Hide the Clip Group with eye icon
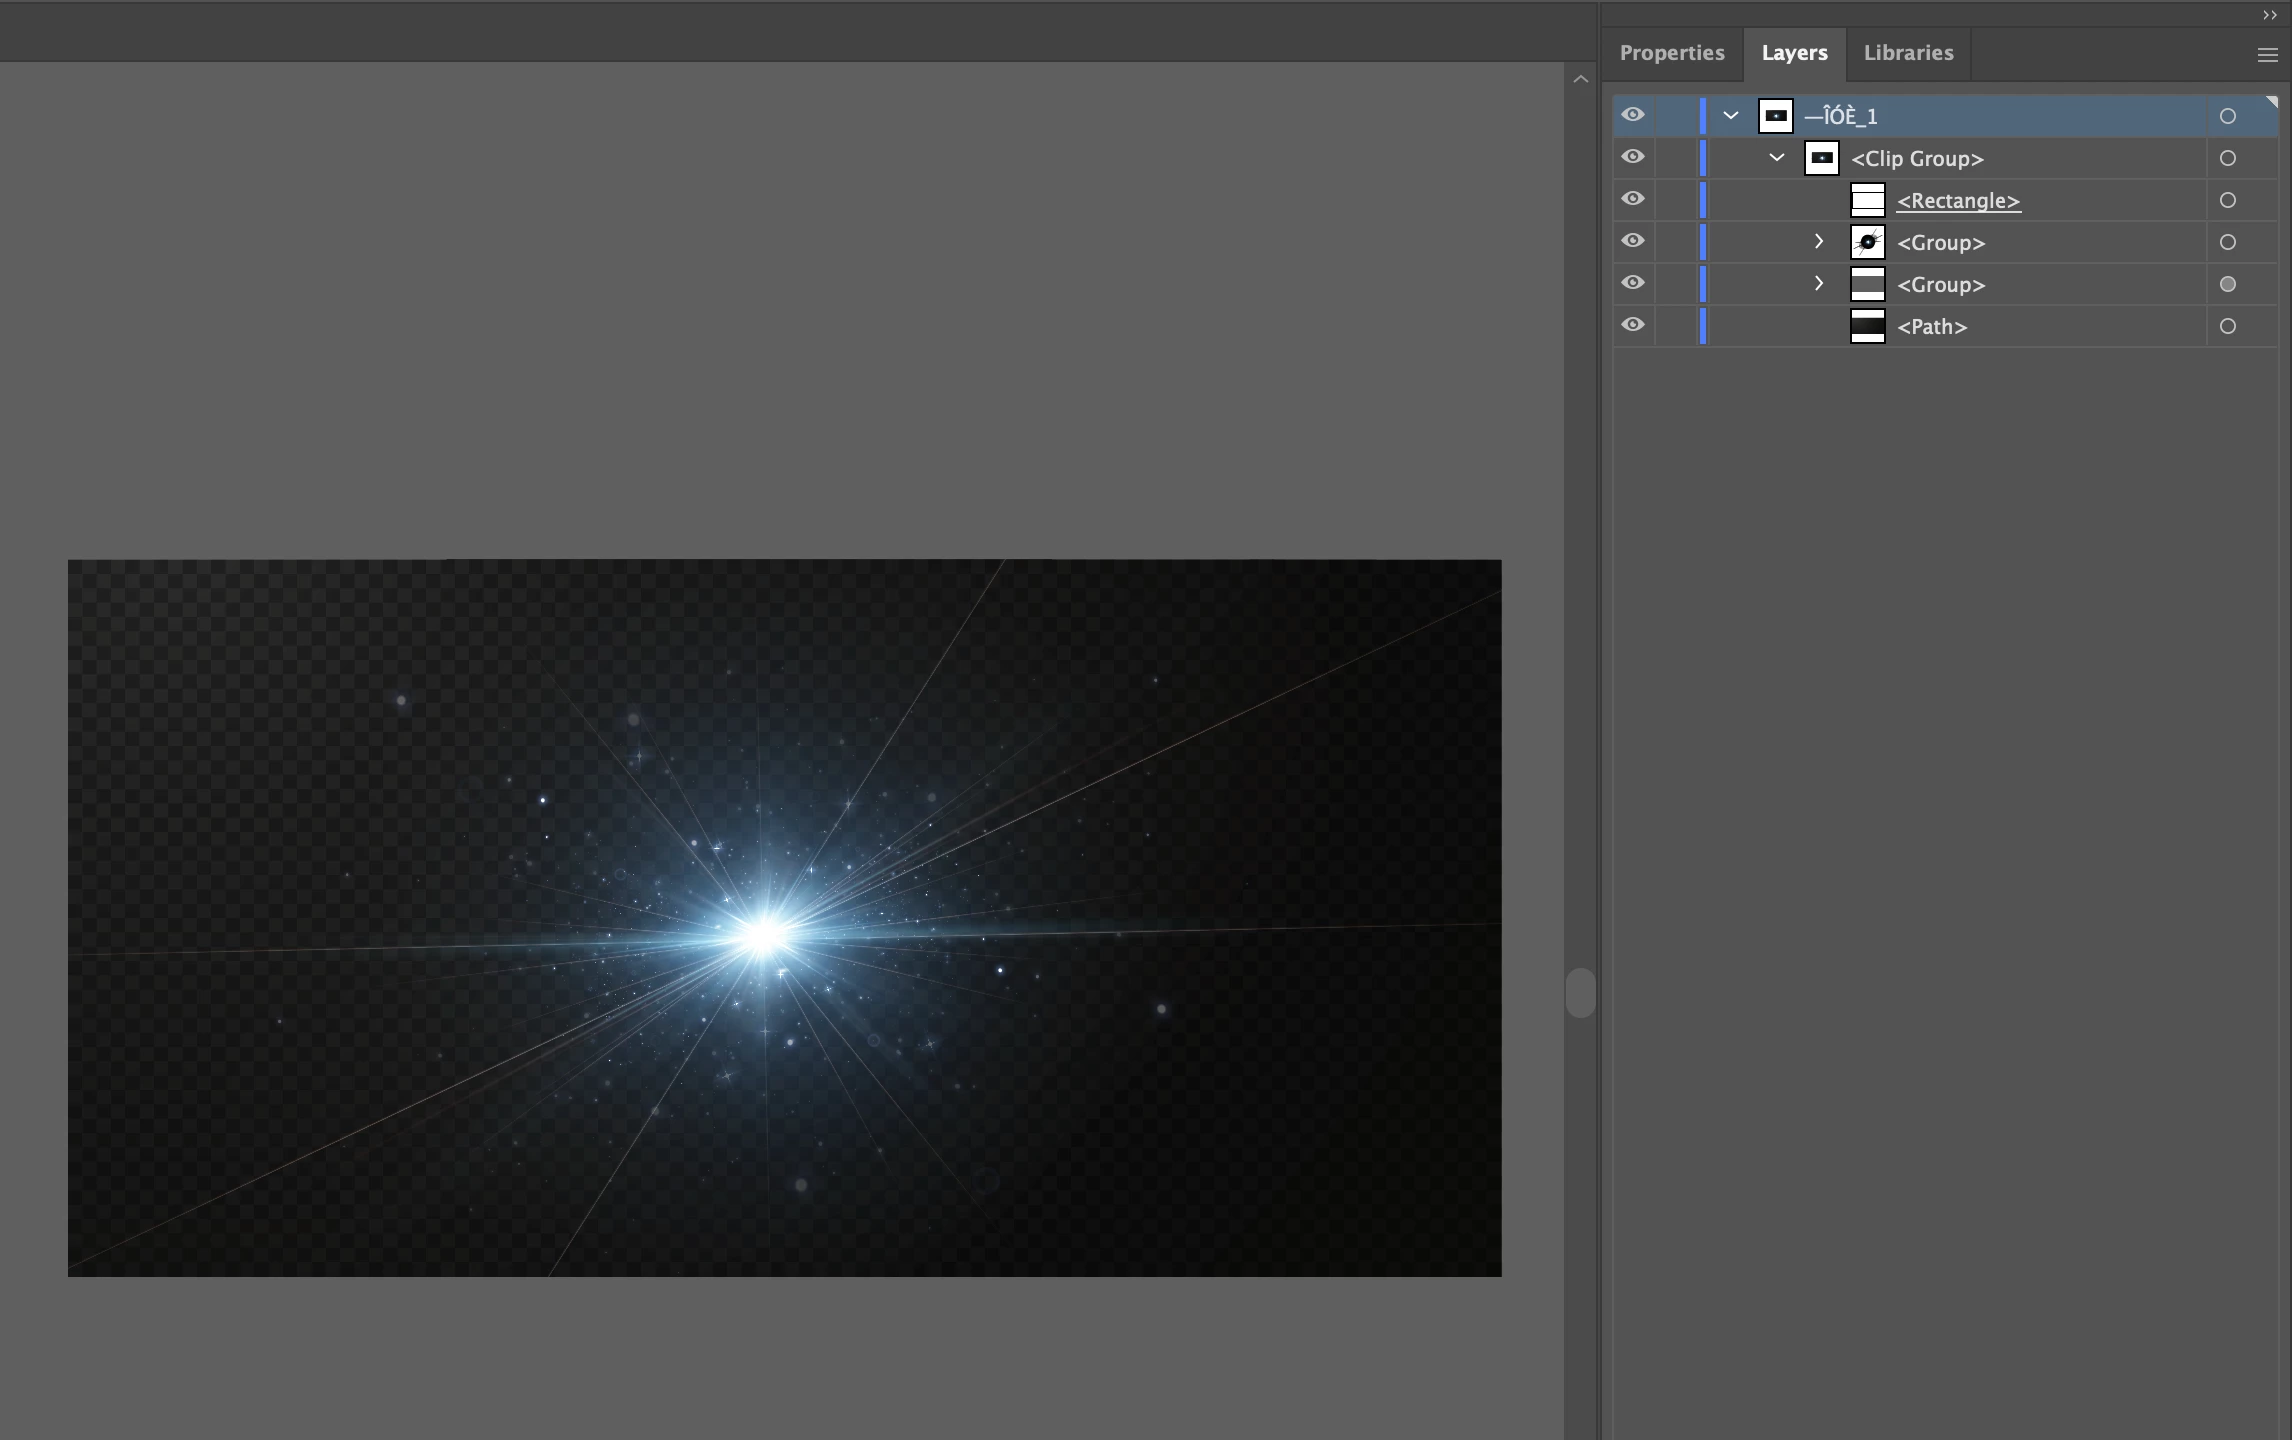 [x=1632, y=157]
